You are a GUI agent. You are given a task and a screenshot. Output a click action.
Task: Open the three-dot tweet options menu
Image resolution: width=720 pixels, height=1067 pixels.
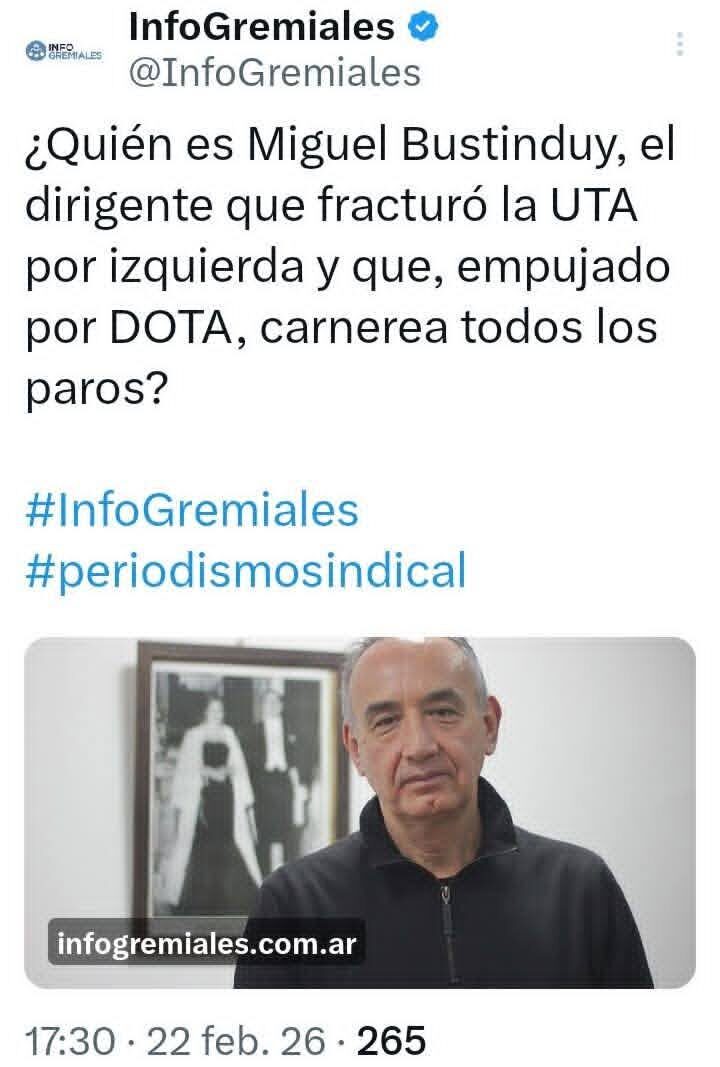[x=679, y=44]
